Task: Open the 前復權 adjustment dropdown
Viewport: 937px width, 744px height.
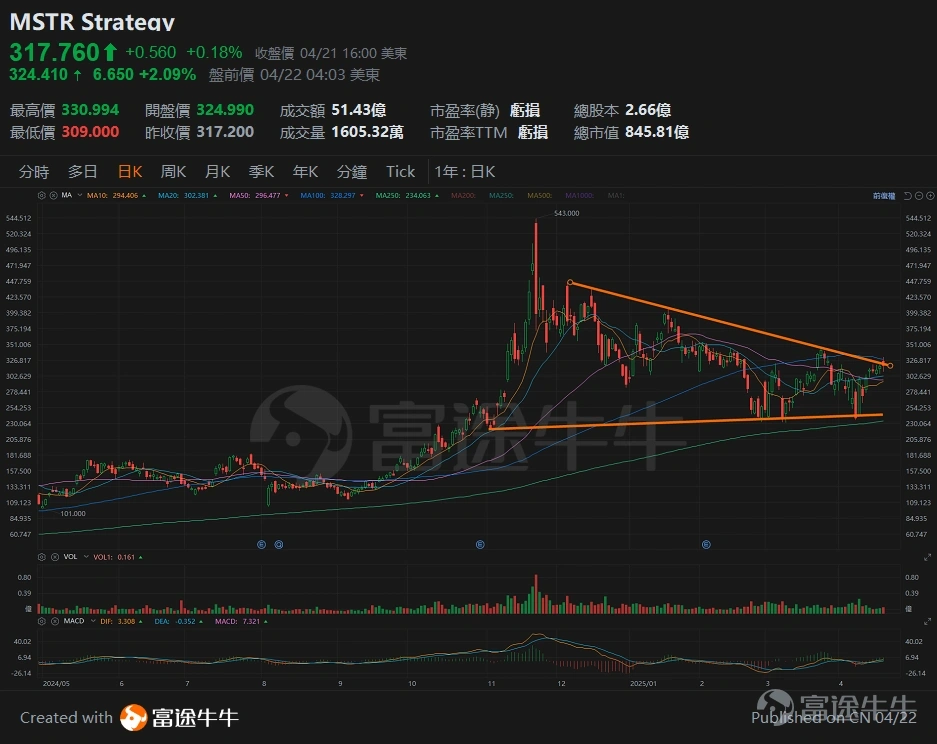Action: pos(884,196)
